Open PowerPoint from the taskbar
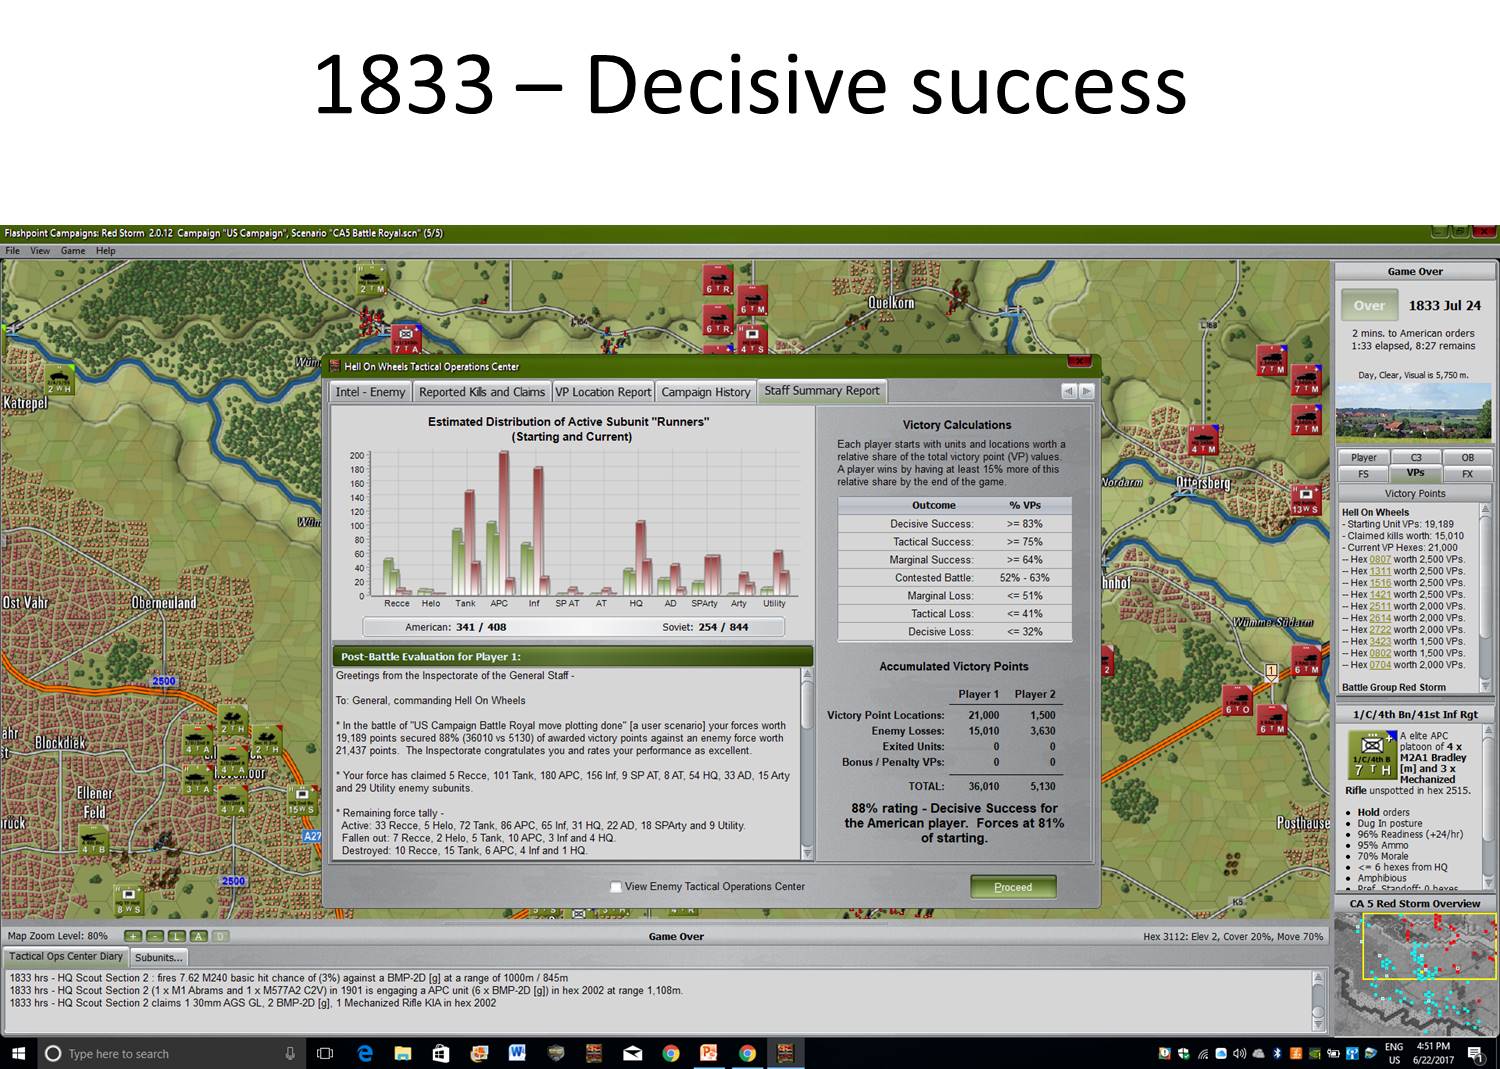The width and height of the screenshot is (1500, 1069). (x=709, y=1053)
